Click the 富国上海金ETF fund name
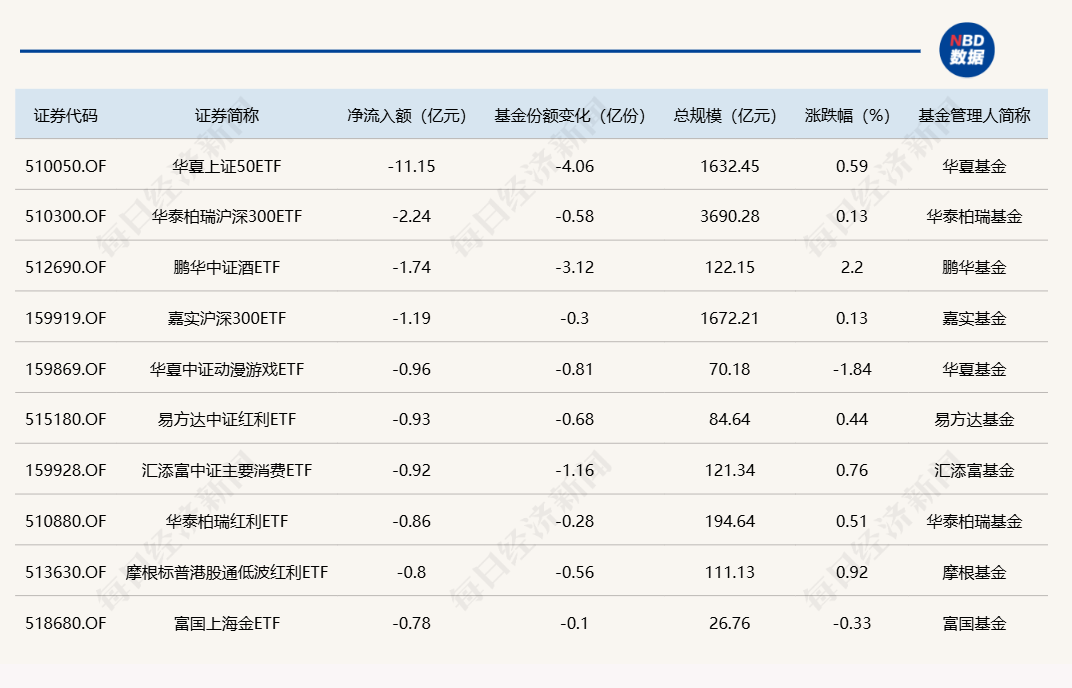Viewport: 1072px width, 688px height. coord(227,623)
